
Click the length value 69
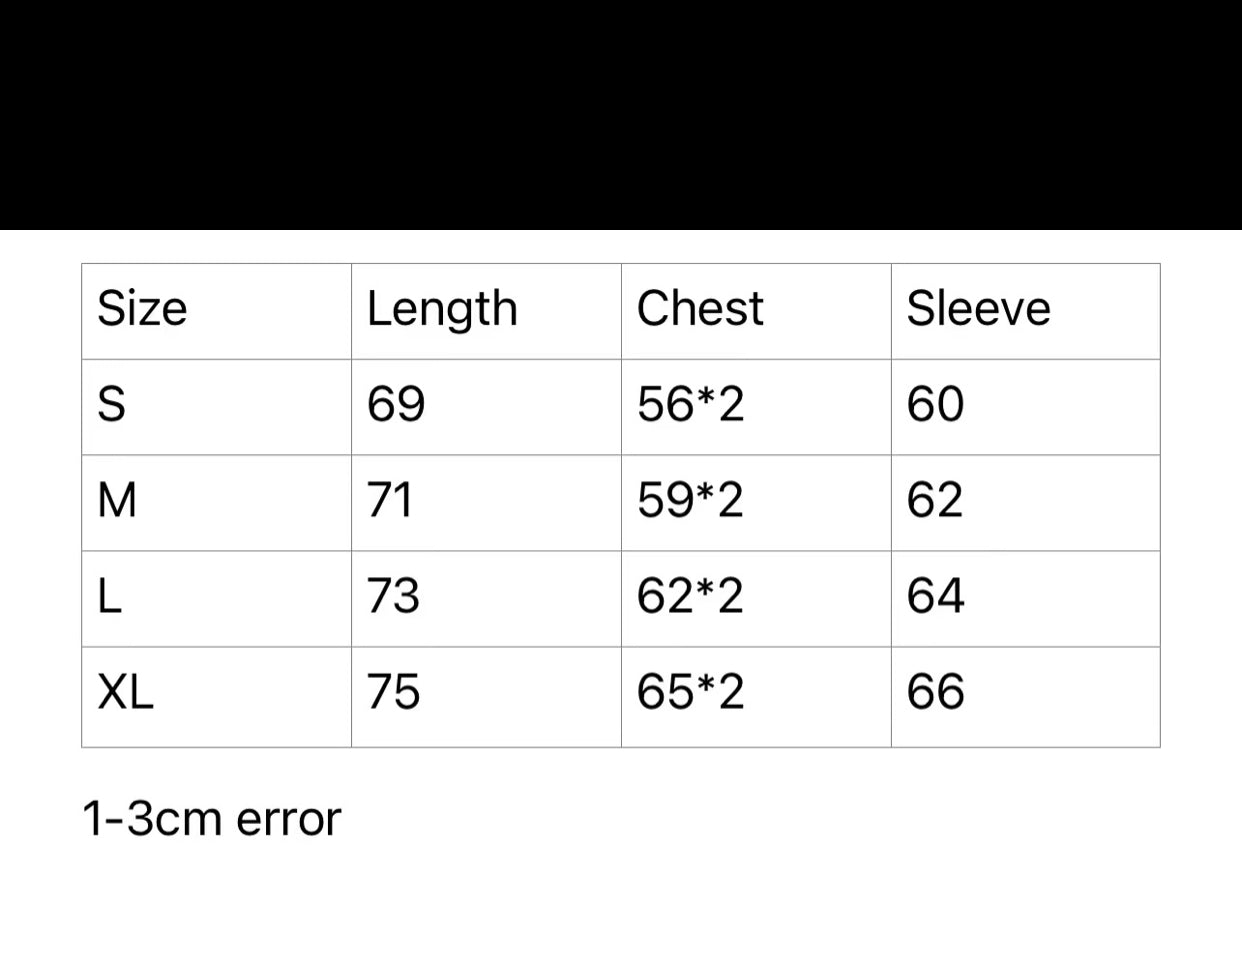[396, 405]
